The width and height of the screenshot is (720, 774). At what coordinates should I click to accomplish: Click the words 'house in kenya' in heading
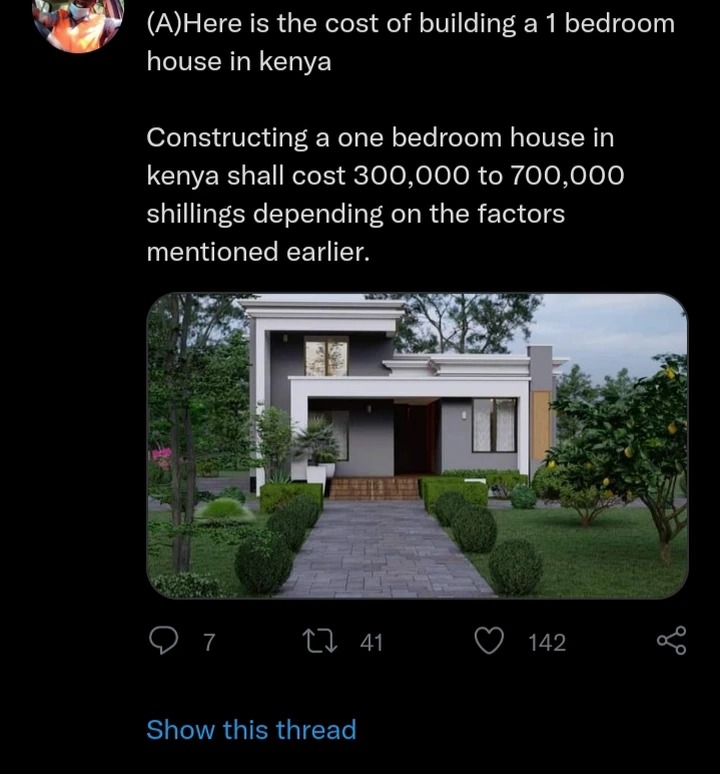click(x=239, y=62)
